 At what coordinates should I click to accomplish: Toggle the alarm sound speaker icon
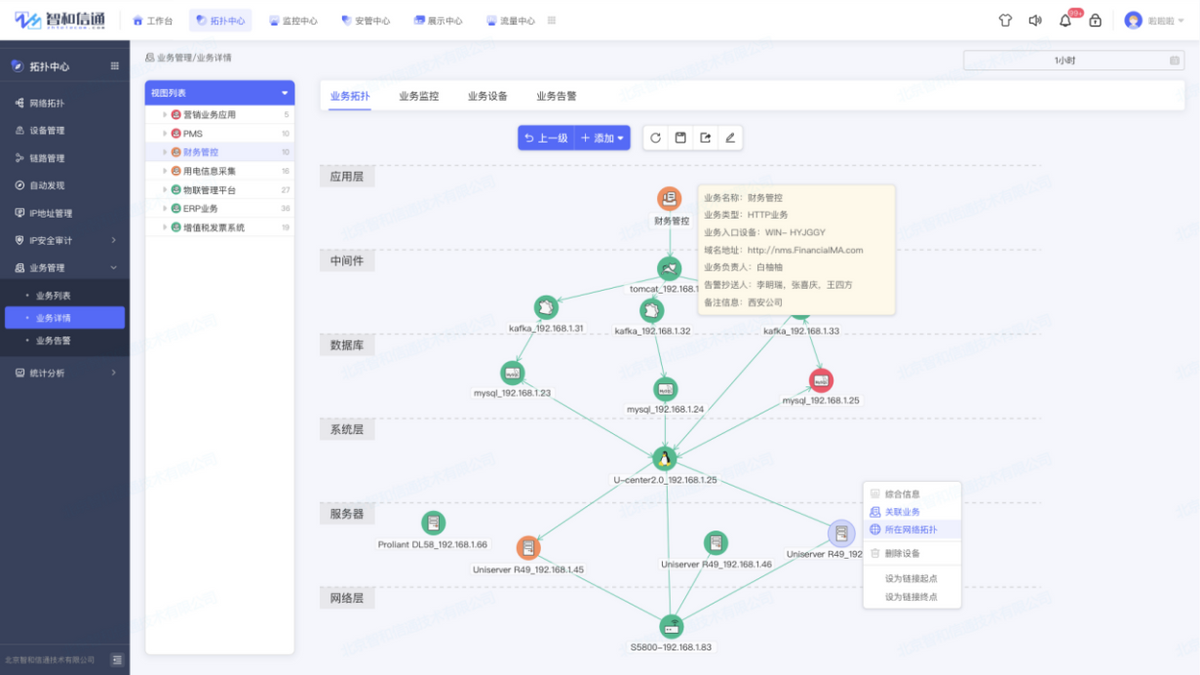[x=1035, y=20]
